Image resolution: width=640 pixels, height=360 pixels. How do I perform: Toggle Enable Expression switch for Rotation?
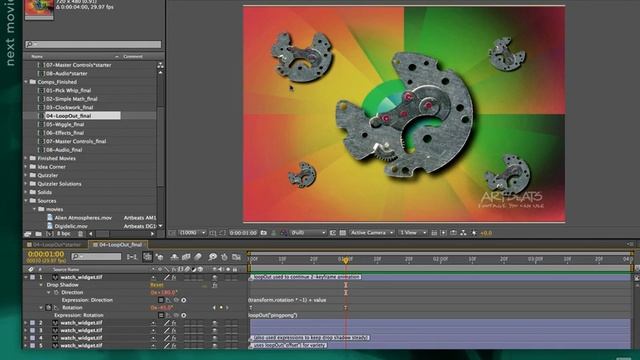(161, 315)
